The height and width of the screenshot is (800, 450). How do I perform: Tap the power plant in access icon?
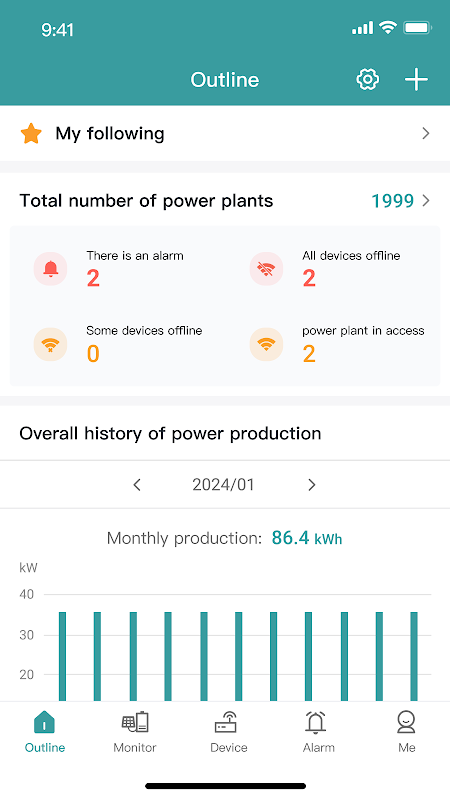pos(266,344)
